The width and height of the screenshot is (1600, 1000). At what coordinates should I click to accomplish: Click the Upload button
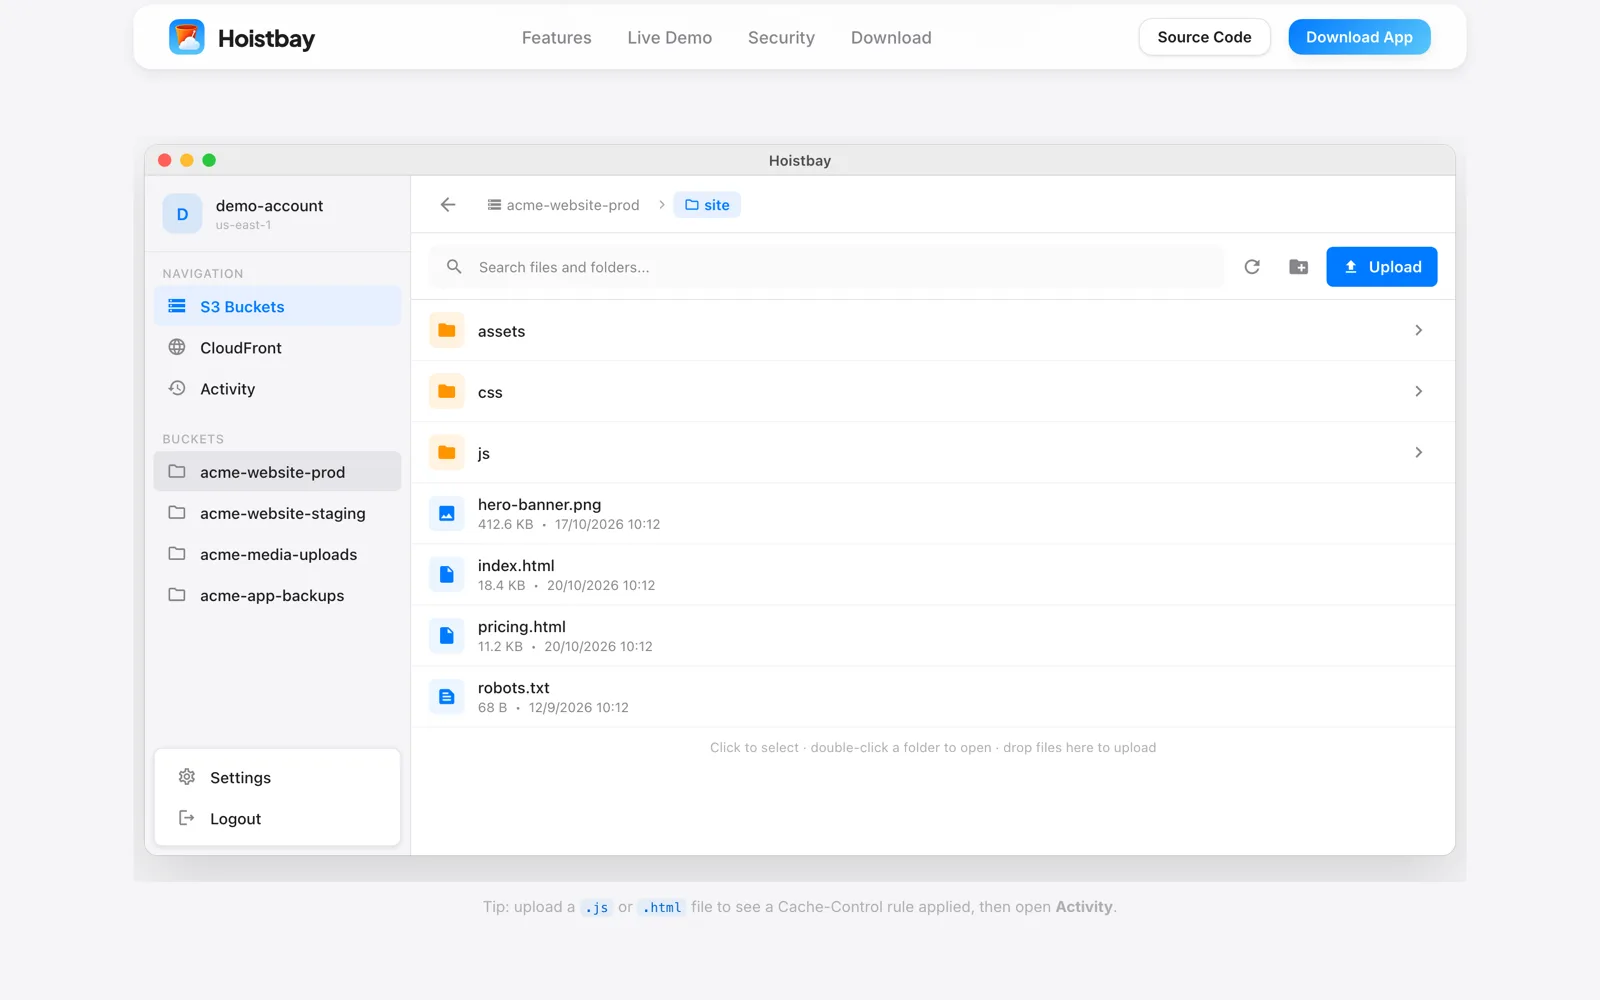pyautogui.click(x=1382, y=267)
